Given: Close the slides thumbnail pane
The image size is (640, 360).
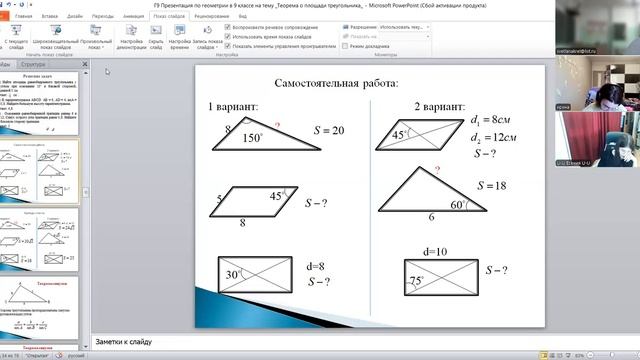Looking at the screenshot, I should pos(84,64).
